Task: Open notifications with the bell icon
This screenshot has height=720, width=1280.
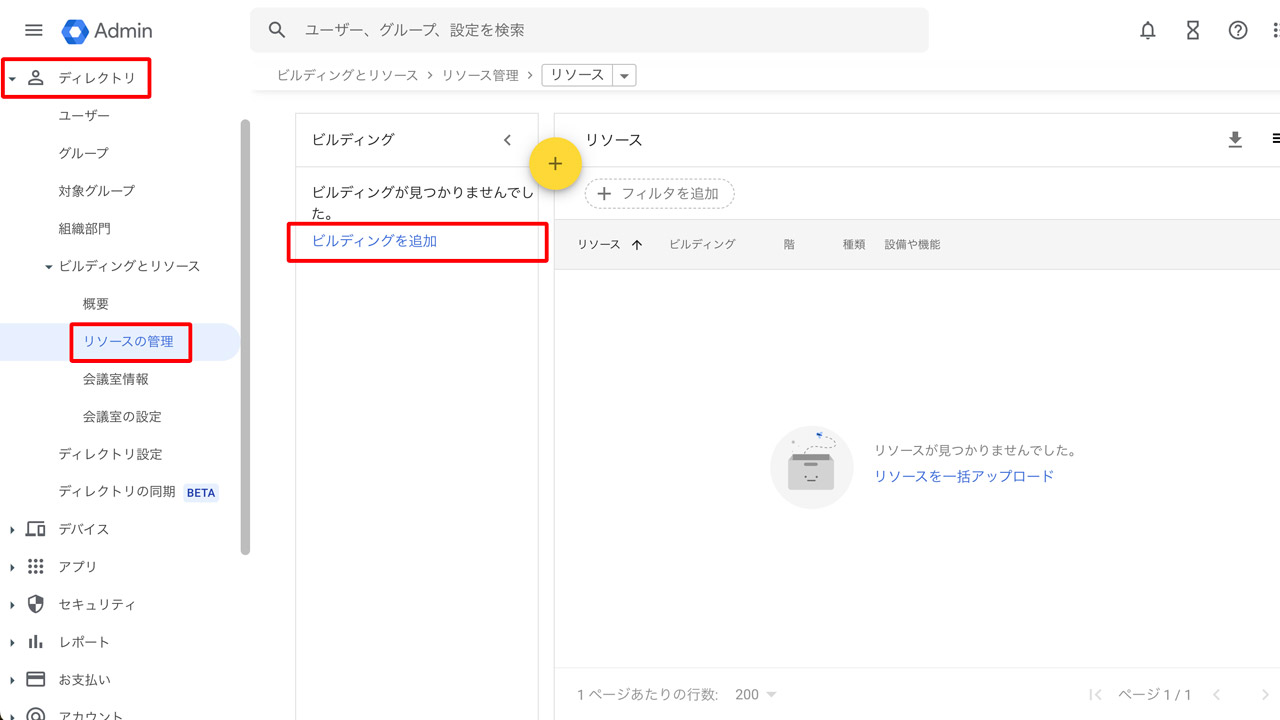Action: tap(1147, 30)
